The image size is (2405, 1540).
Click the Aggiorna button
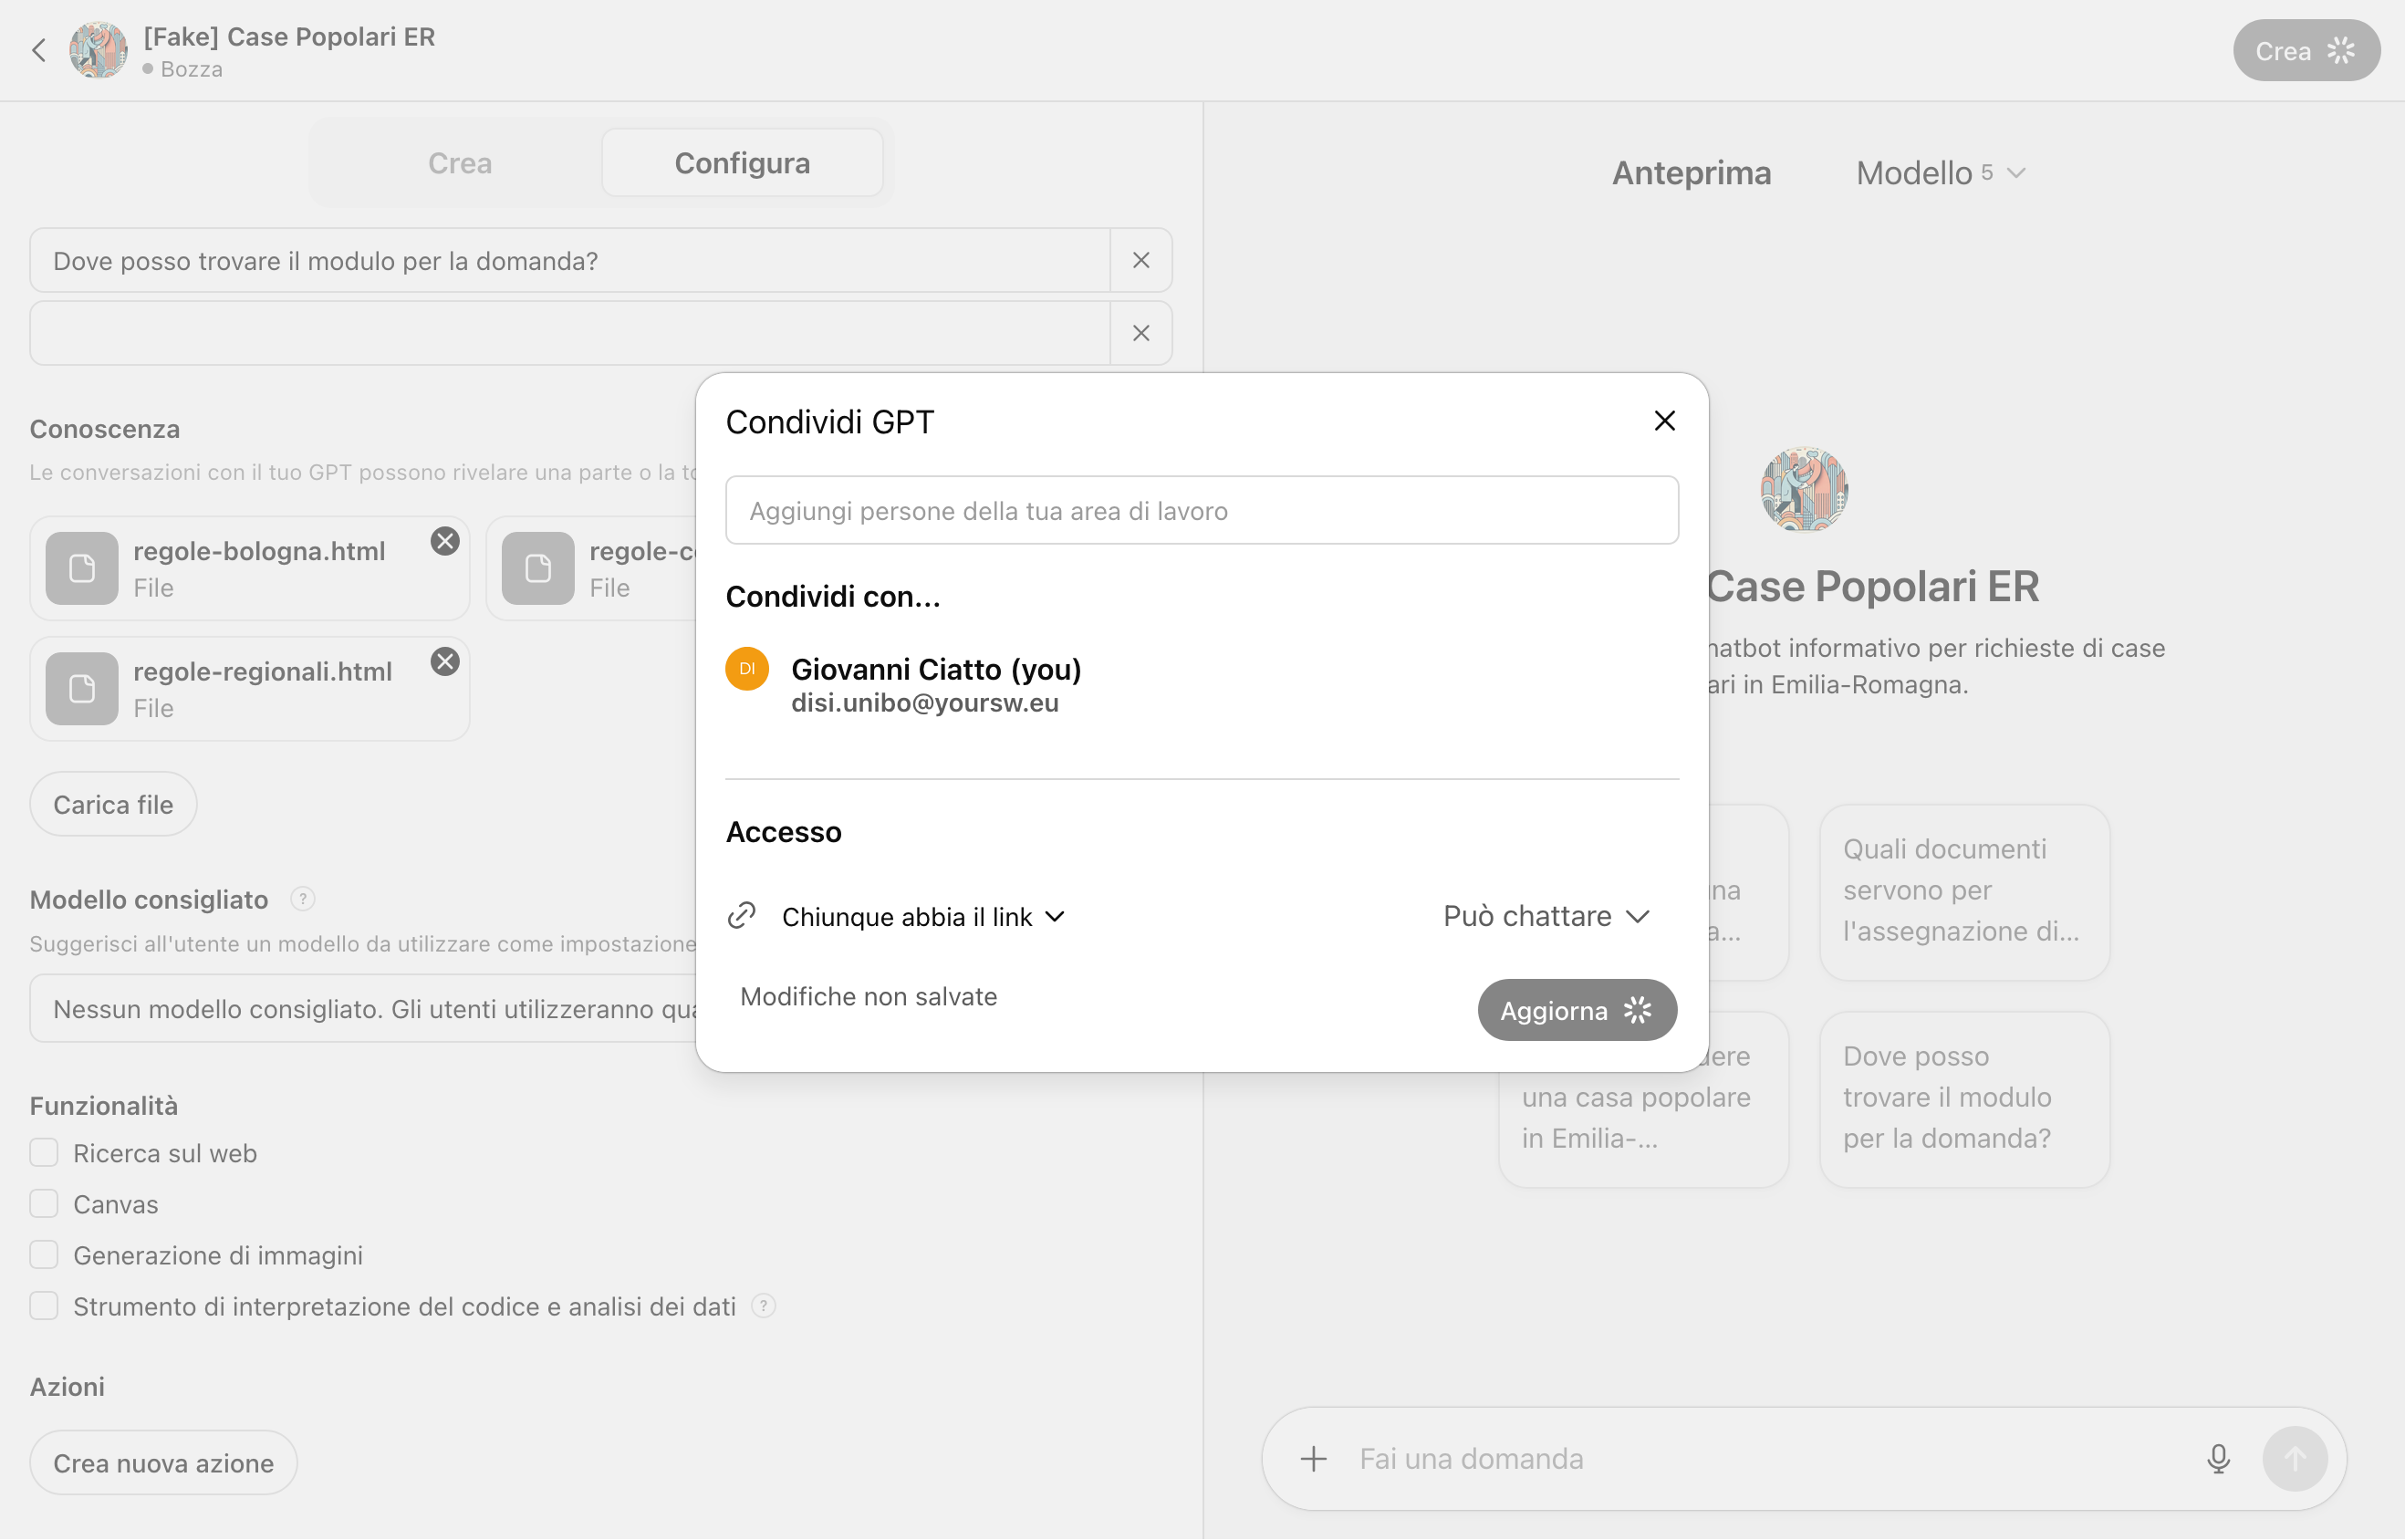1576,1010
